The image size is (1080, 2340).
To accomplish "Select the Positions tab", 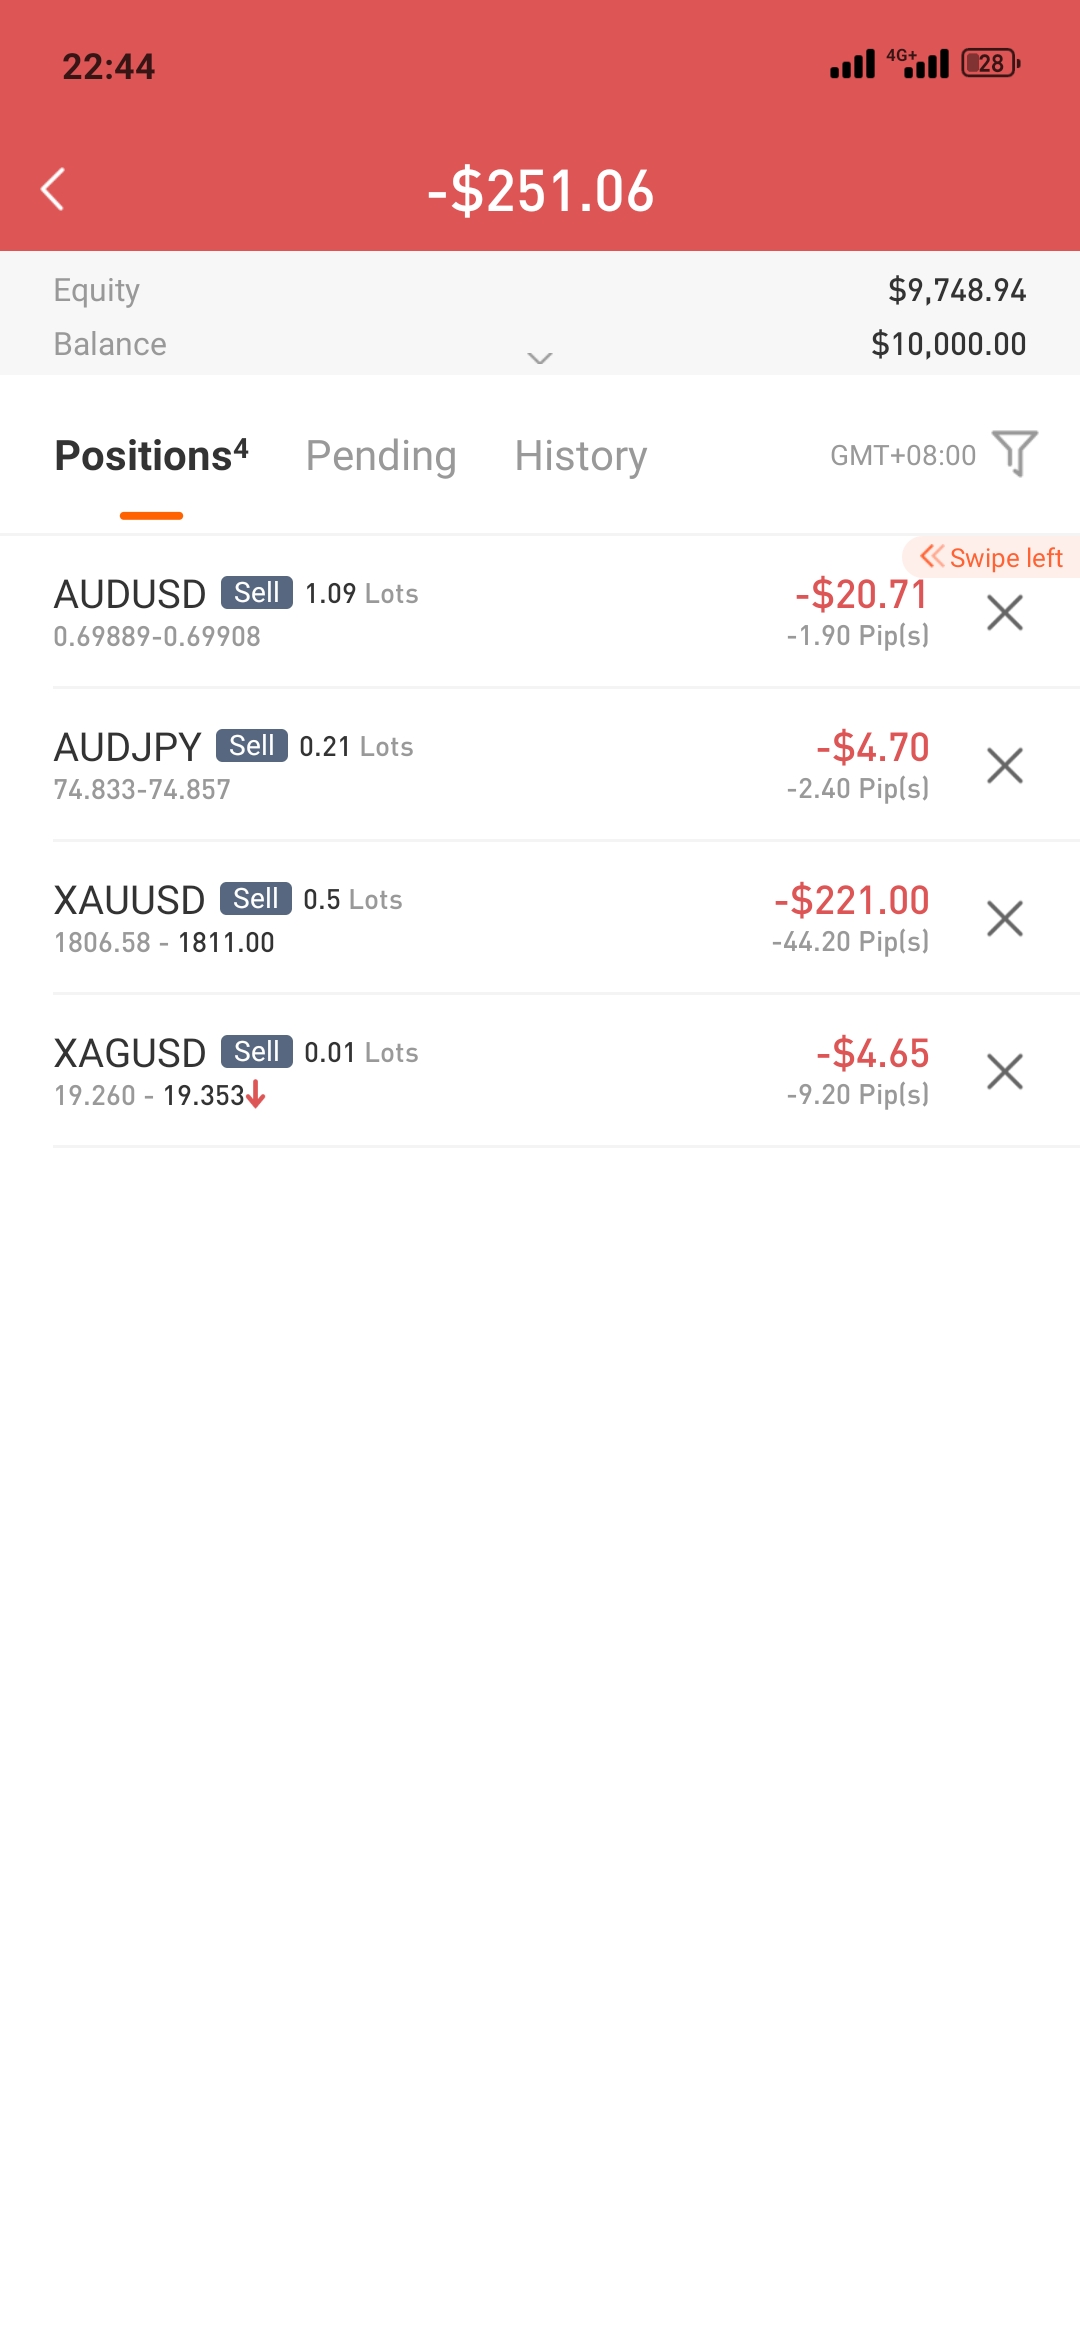I will 151,456.
